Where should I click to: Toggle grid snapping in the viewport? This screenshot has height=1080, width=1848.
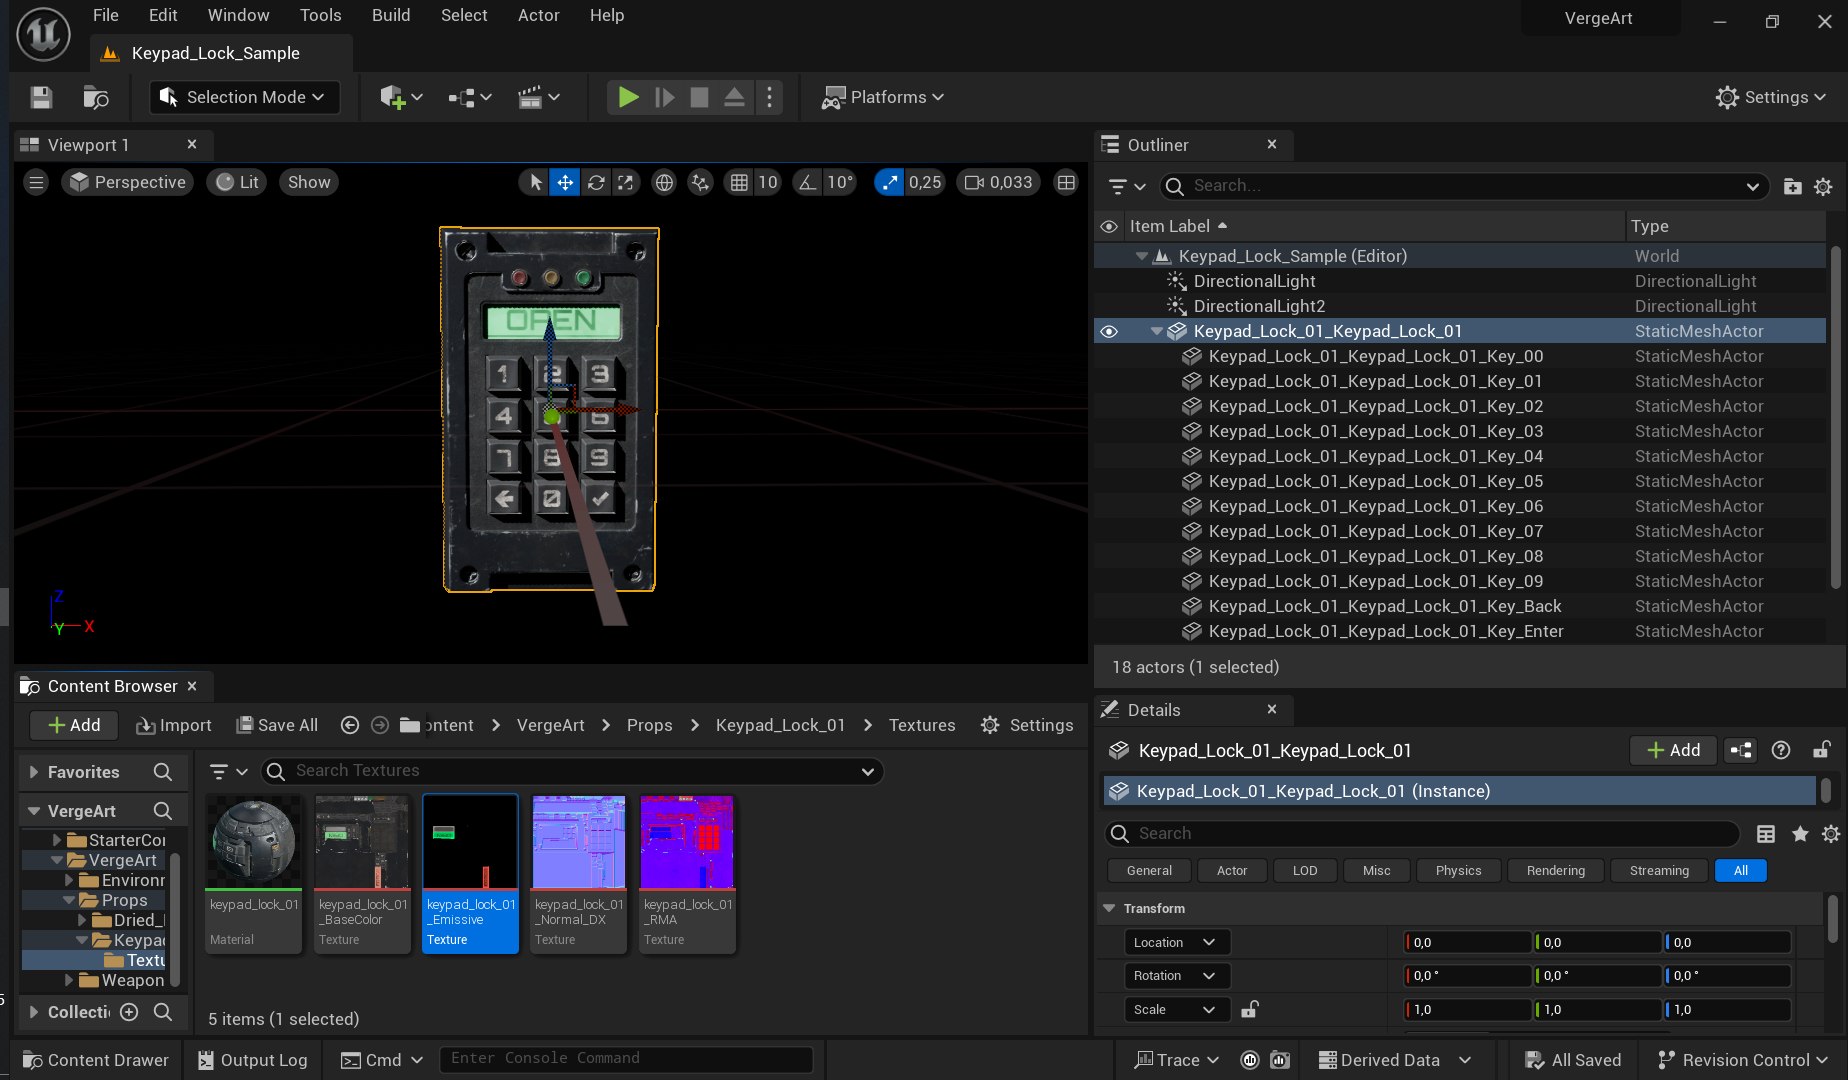[x=739, y=182]
